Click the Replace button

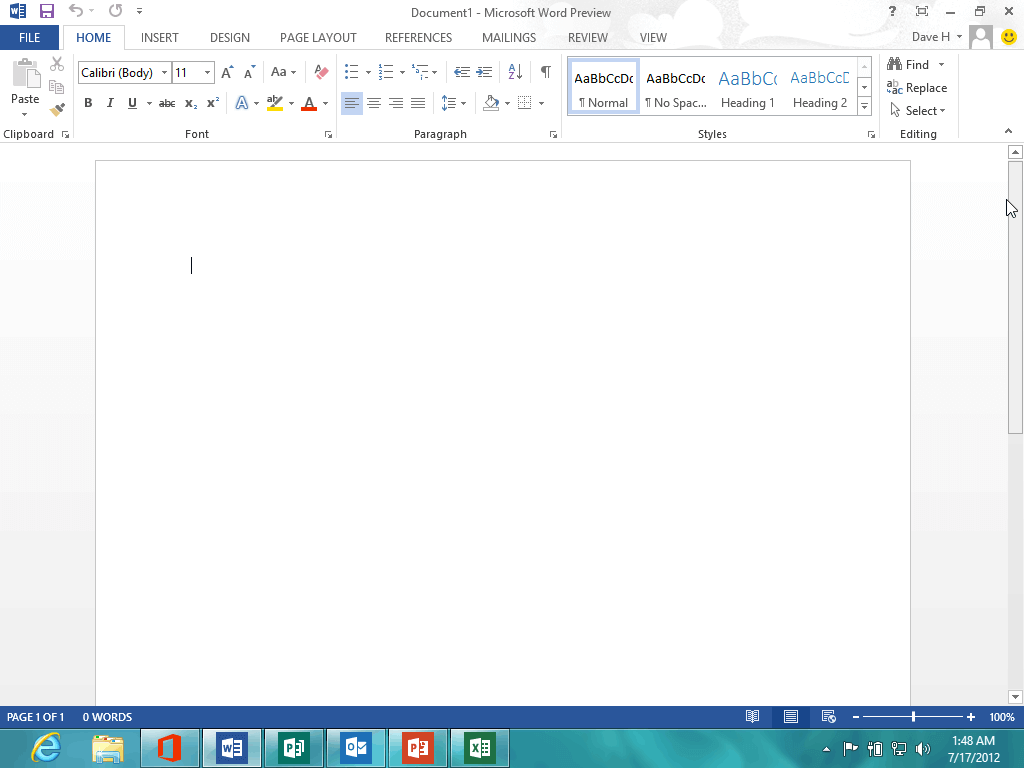pos(917,88)
